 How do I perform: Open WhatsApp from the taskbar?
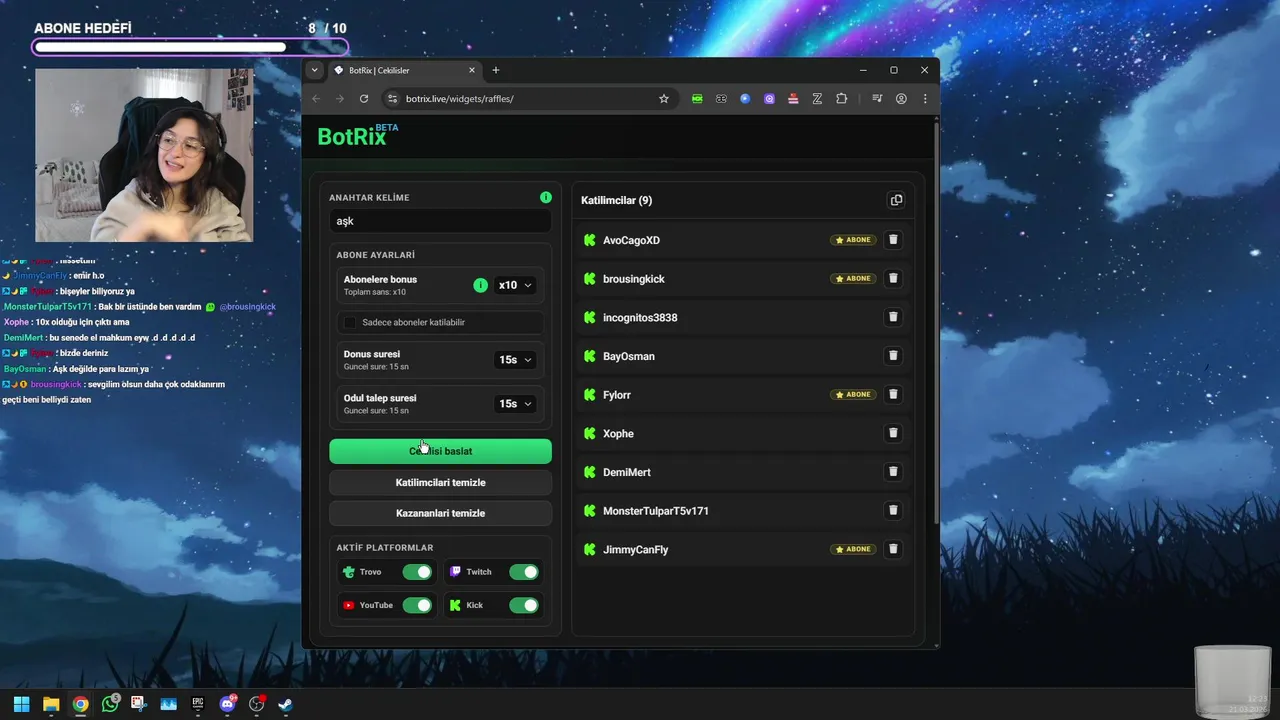[110, 704]
